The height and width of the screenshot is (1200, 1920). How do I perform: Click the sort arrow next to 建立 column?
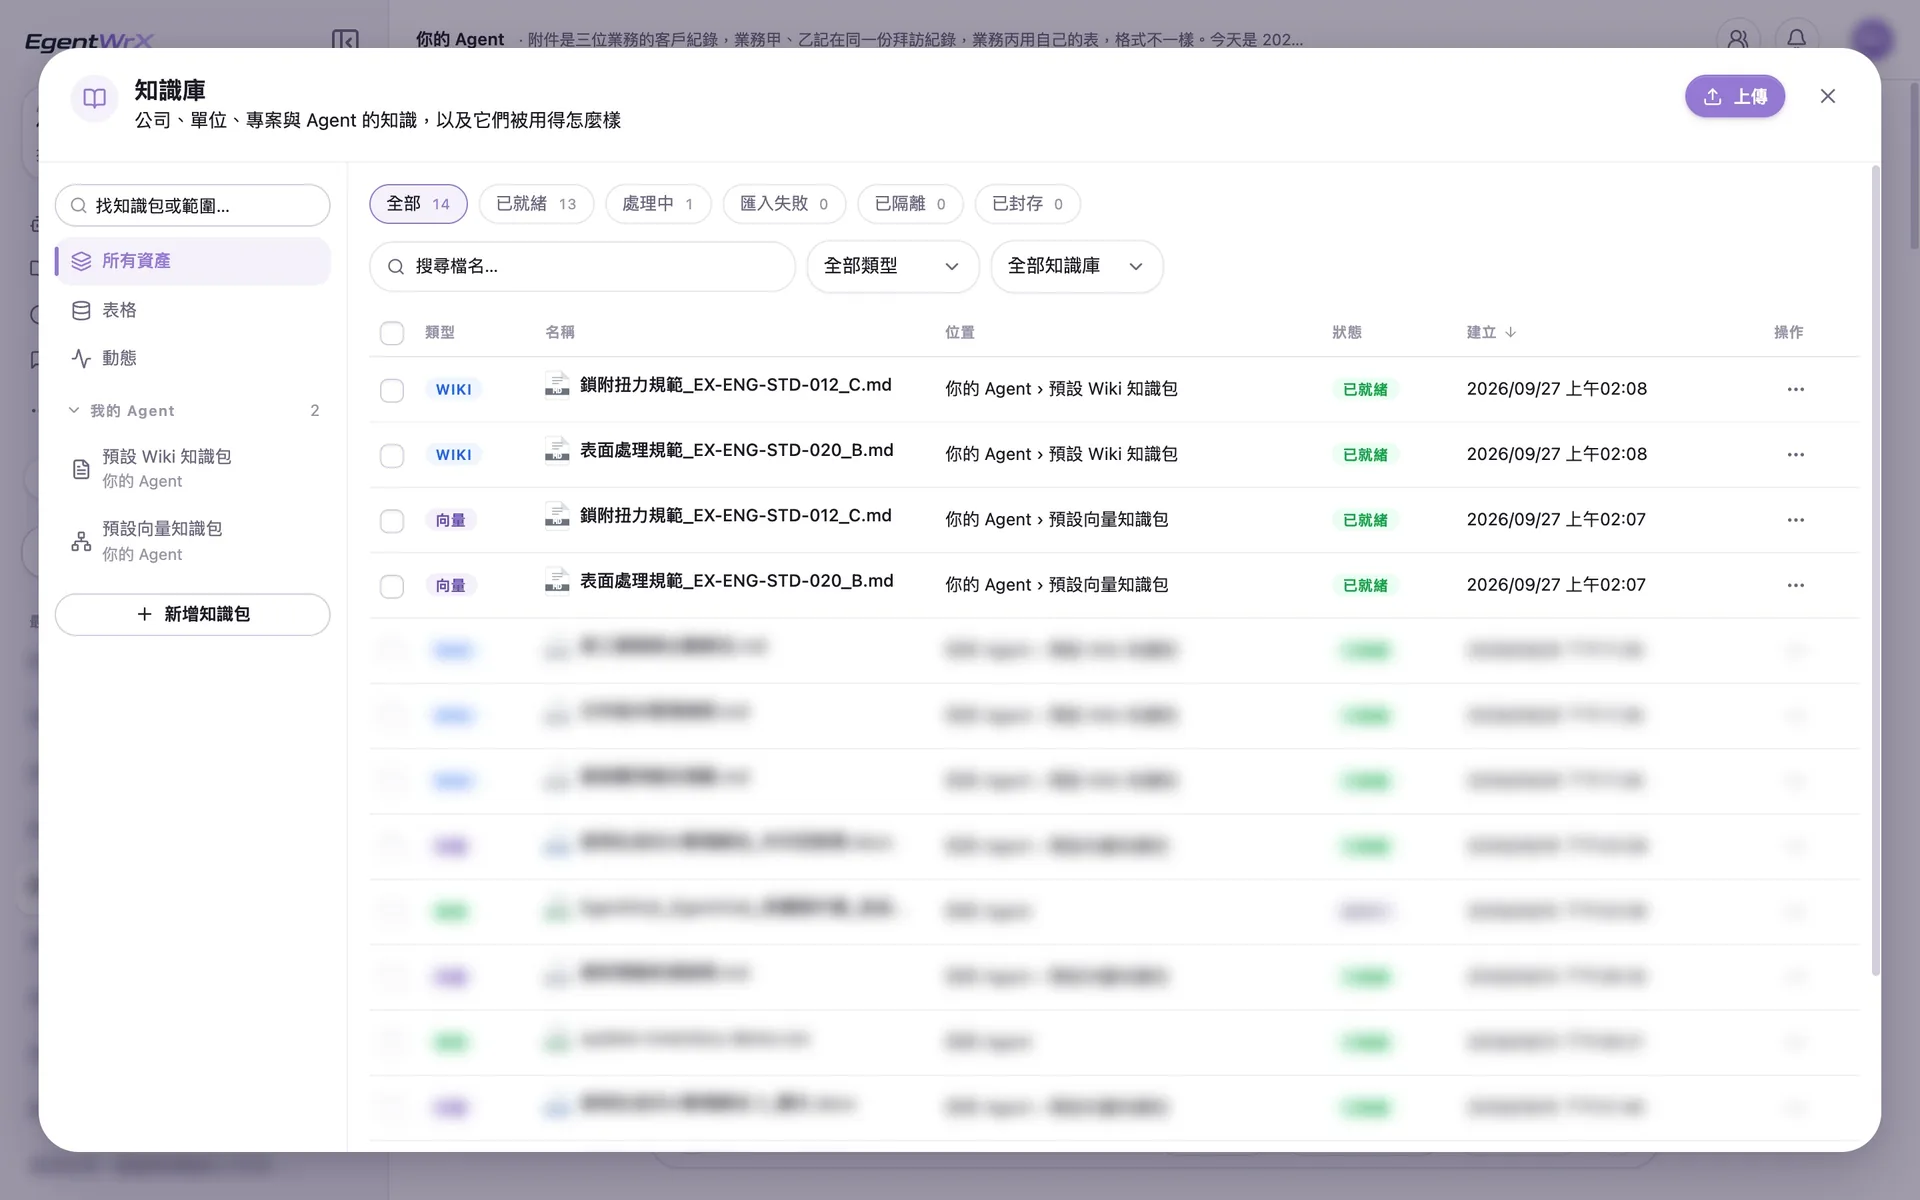tap(1510, 332)
